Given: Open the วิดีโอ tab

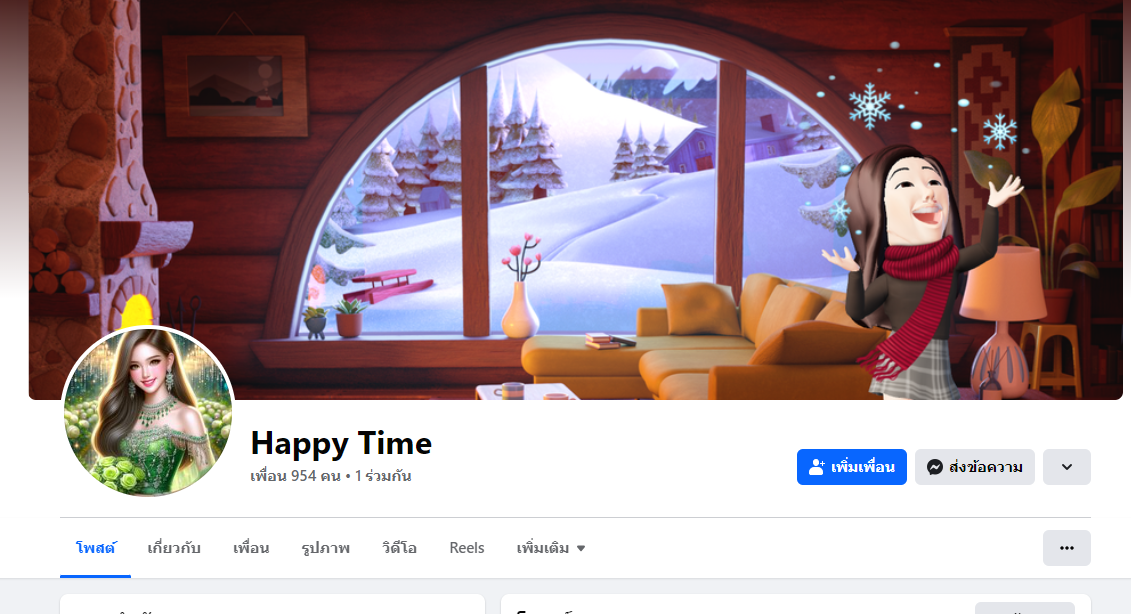Looking at the screenshot, I should click(x=400, y=548).
